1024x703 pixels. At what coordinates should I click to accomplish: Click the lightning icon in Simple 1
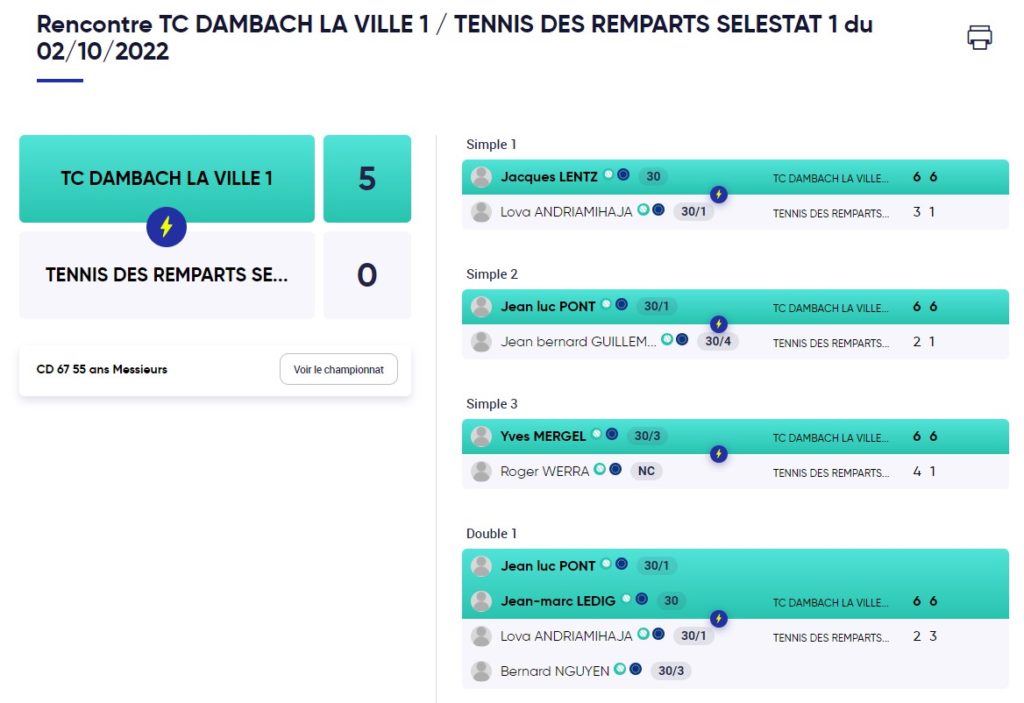[718, 194]
